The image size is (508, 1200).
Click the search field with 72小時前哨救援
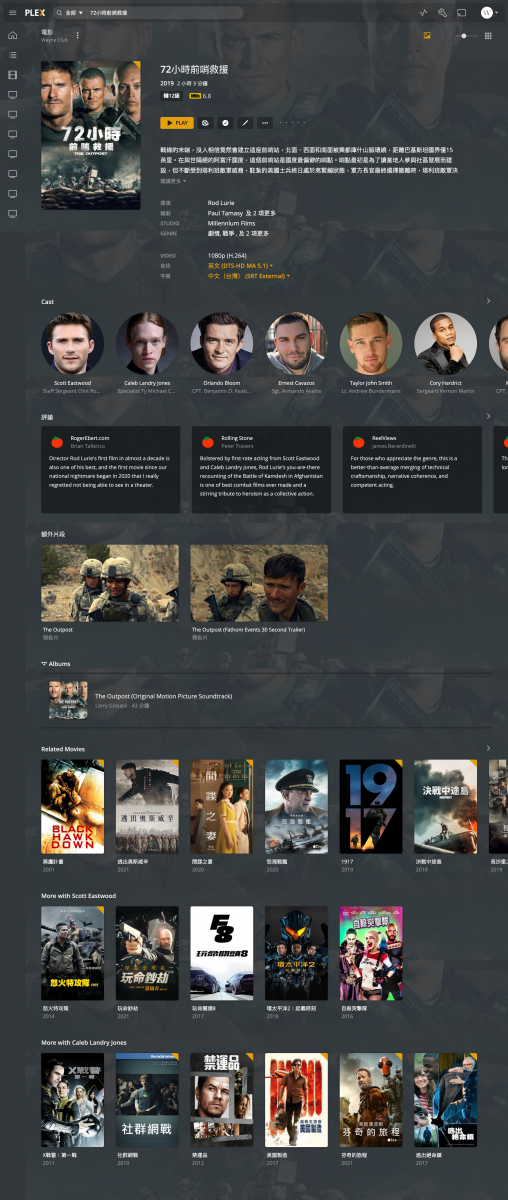pos(165,13)
